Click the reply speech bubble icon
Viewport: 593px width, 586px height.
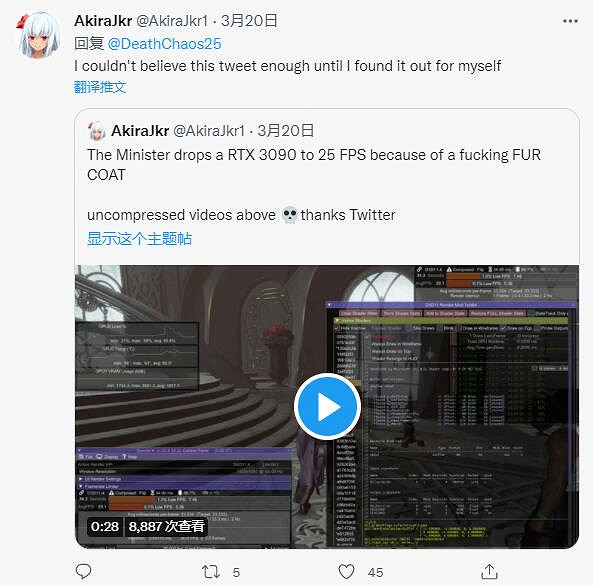pos(83,571)
